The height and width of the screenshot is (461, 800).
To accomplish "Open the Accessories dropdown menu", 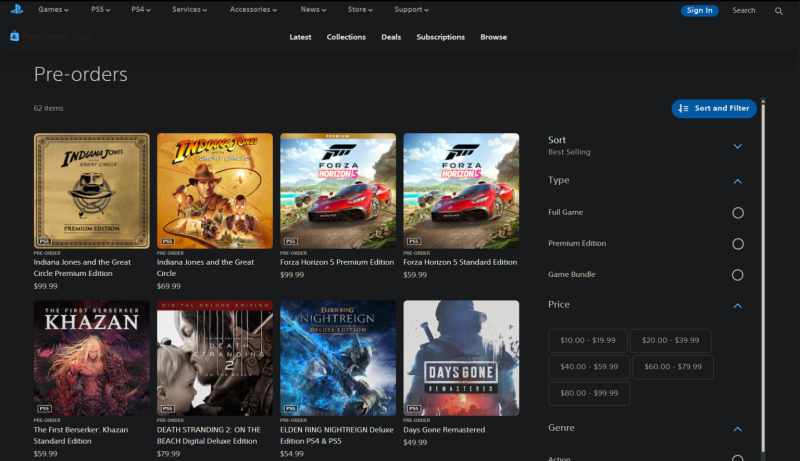I will pos(253,10).
